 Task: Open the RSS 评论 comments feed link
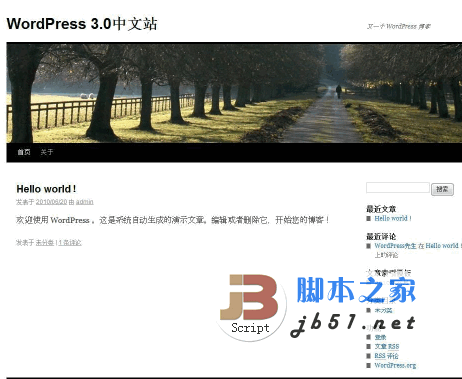[386, 356]
